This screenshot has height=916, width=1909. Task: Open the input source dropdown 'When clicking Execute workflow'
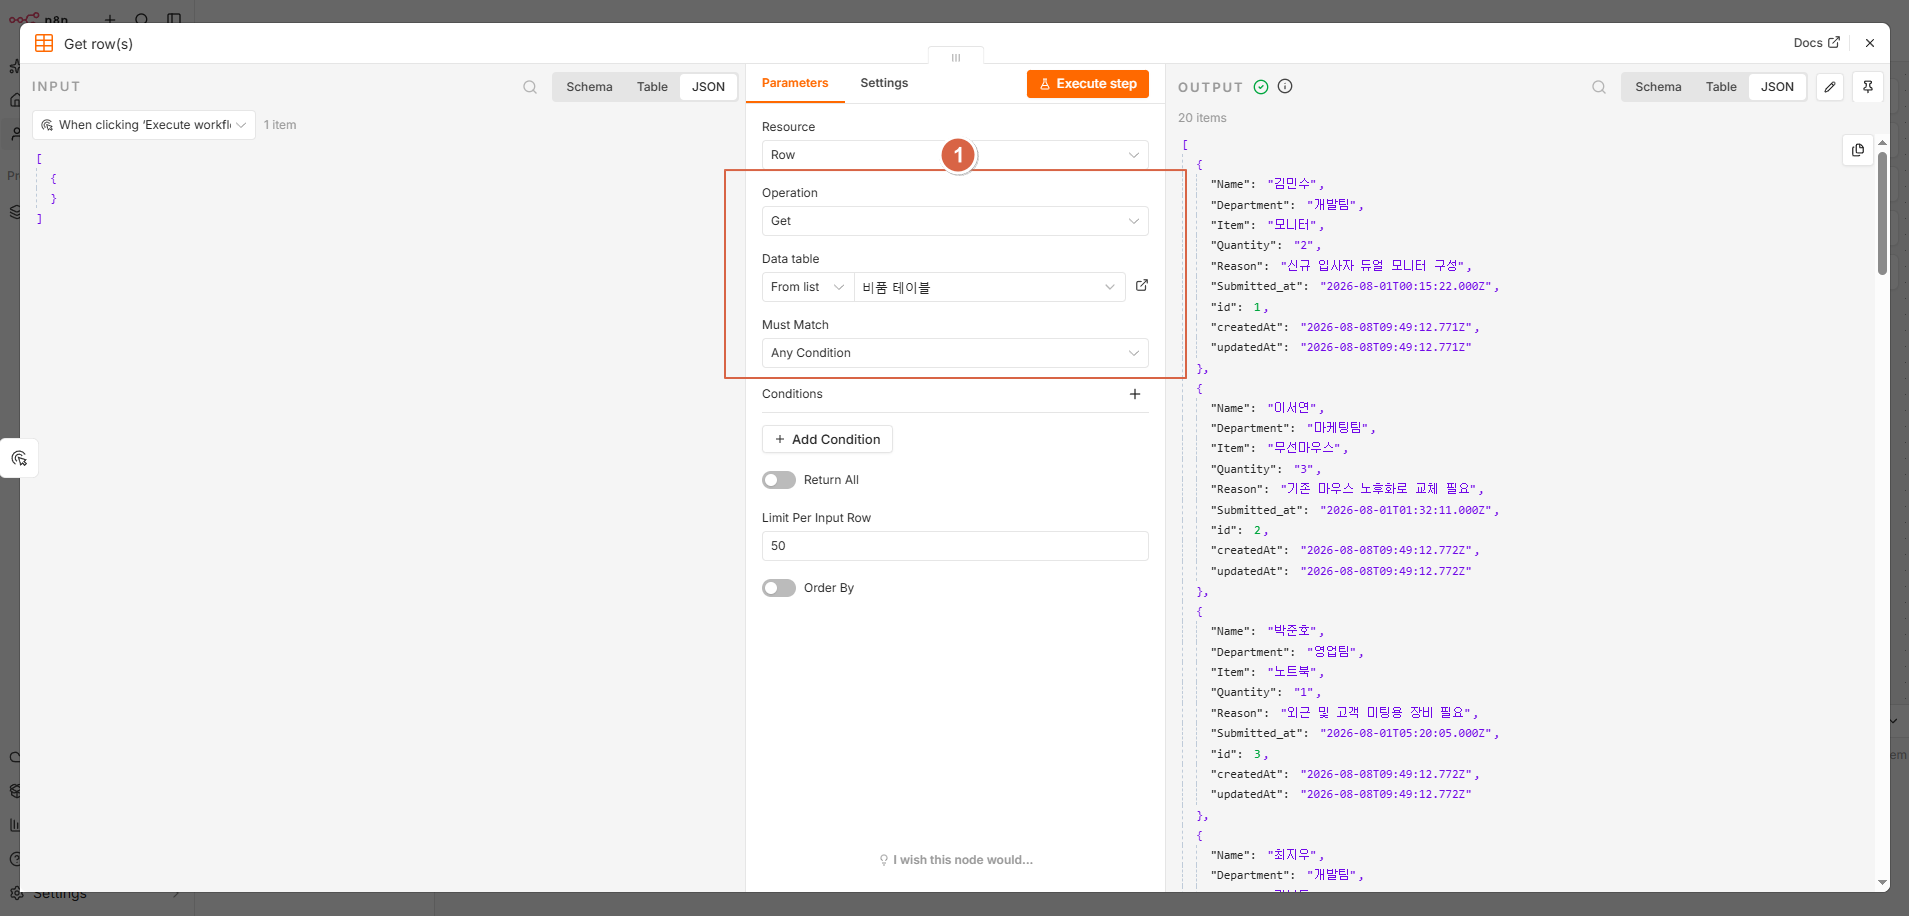tap(144, 125)
